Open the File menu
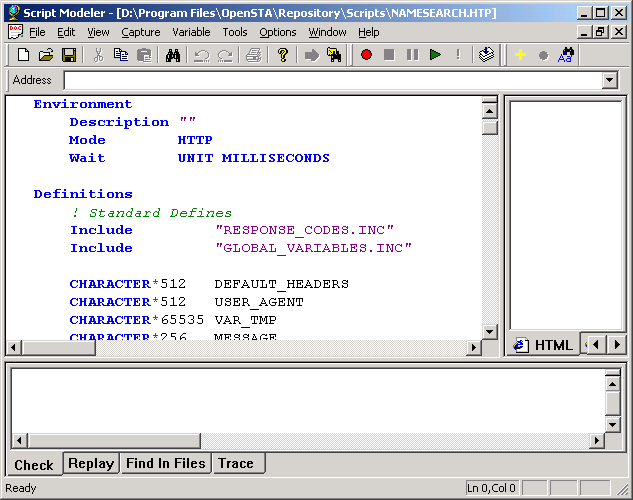 37,32
